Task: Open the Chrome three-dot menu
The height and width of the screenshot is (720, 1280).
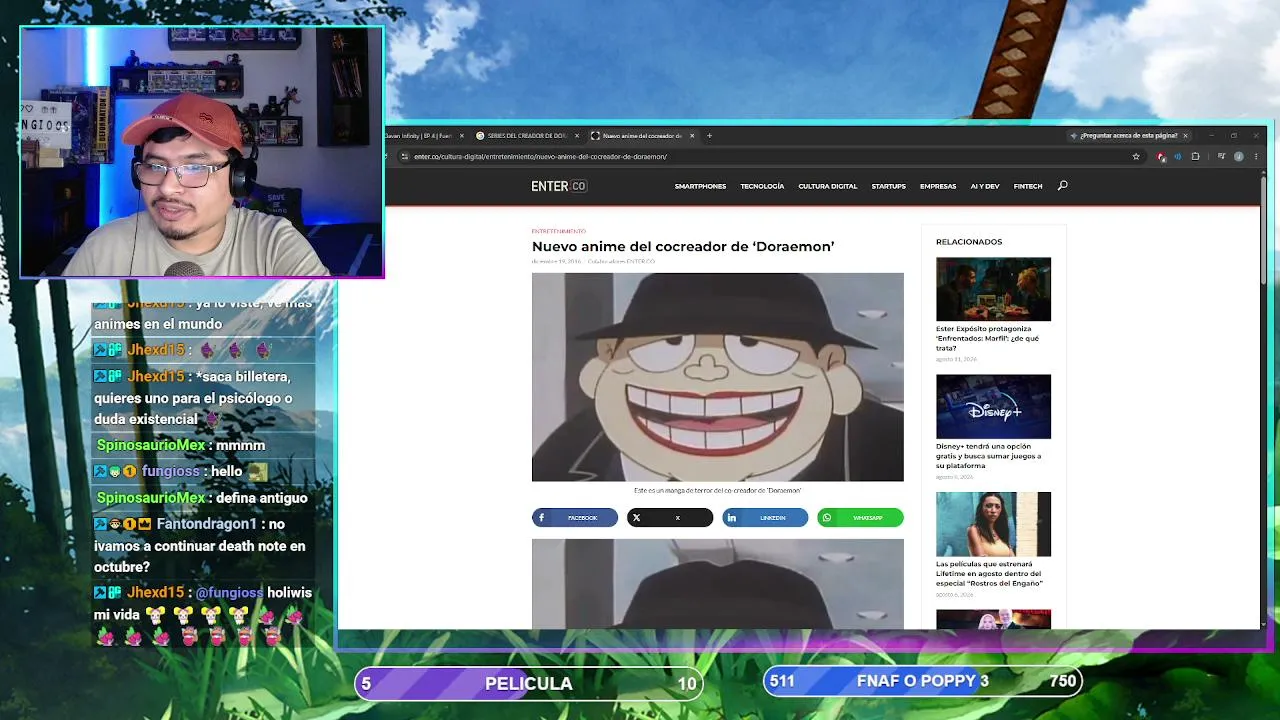Action: coord(1256,156)
